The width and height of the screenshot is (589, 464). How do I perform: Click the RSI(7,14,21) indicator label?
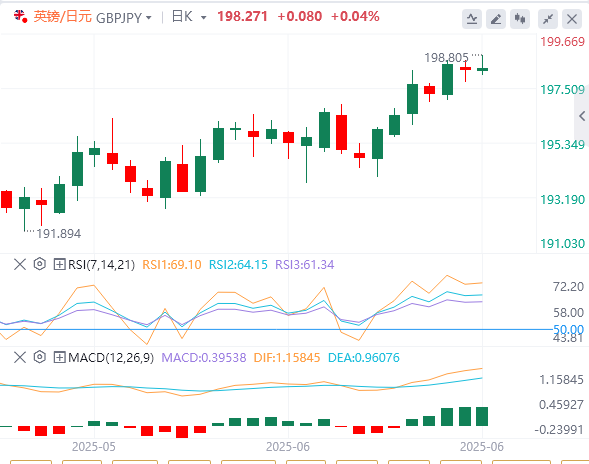[101, 264]
